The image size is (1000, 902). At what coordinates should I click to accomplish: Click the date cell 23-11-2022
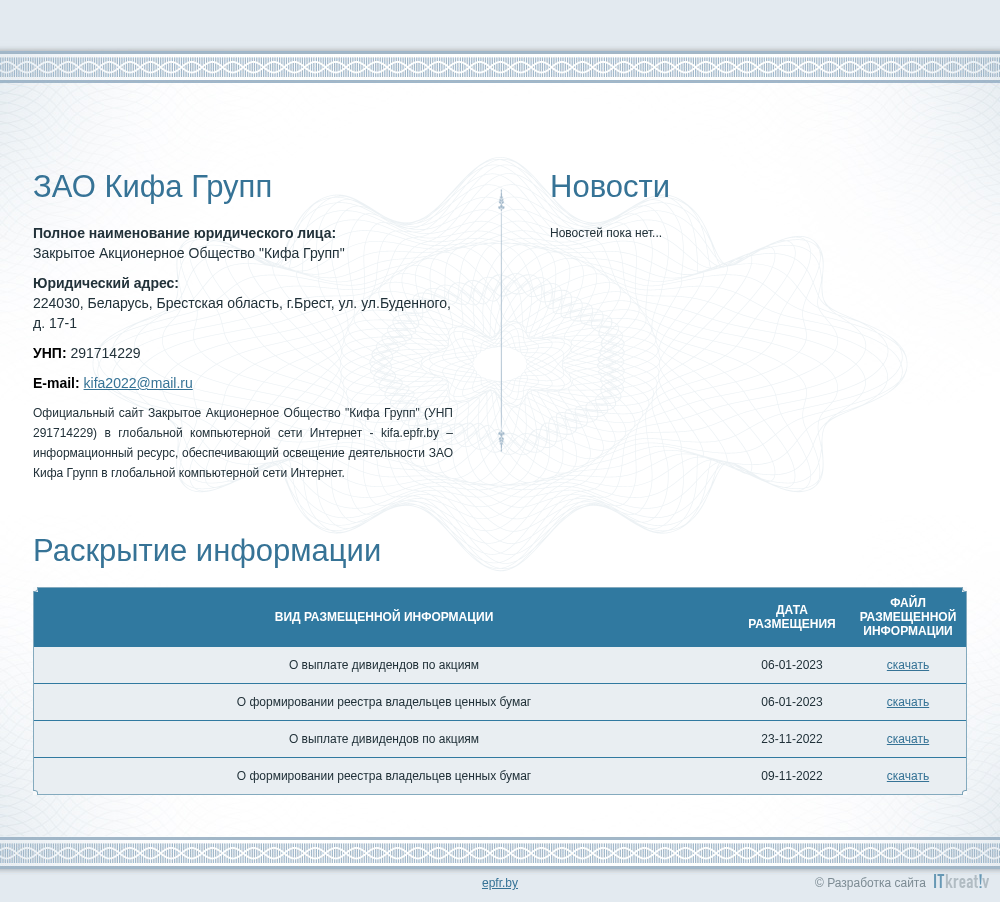pyautogui.click(x=791, y=739)
